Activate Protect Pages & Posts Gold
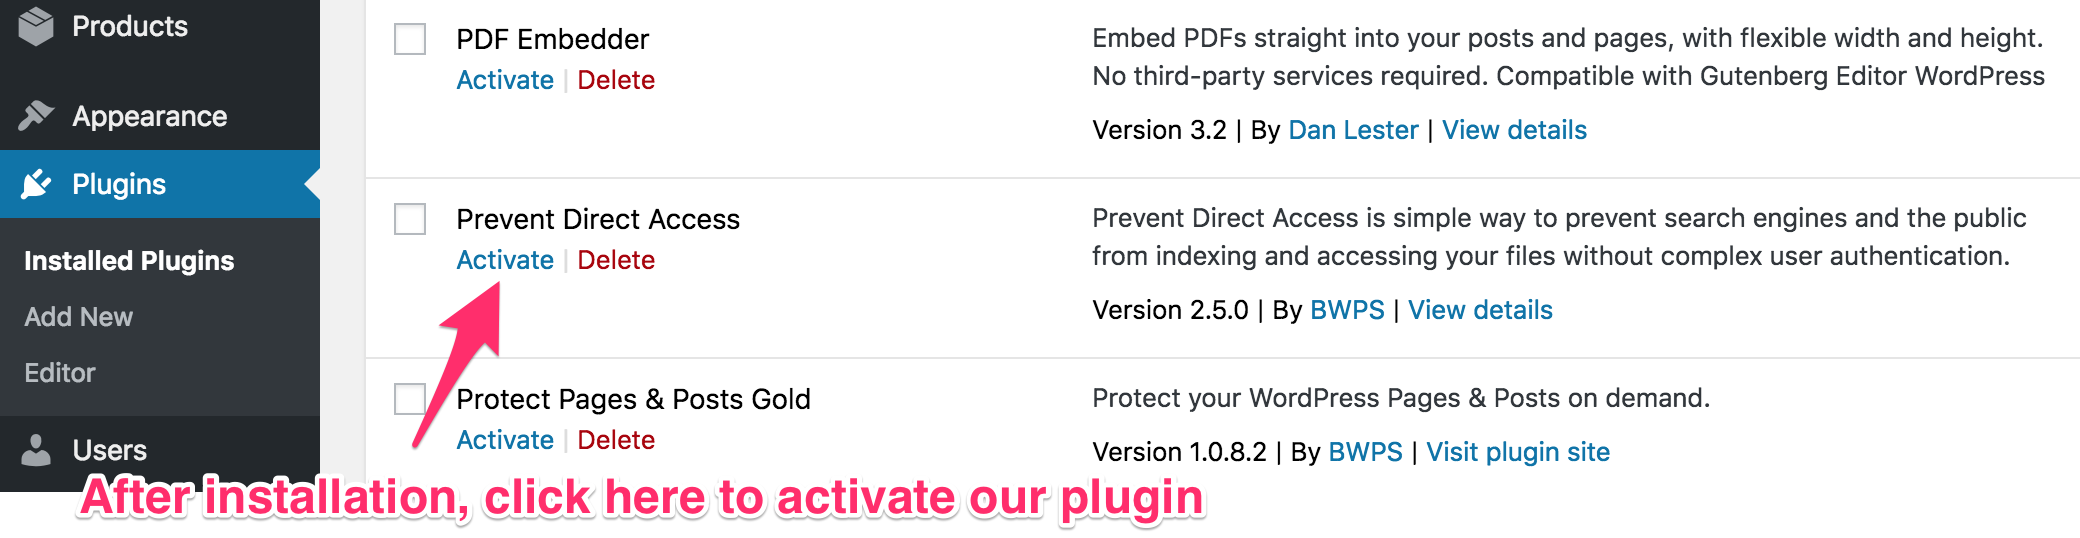This screenshot has width=2080, height=538. coord(505,440)
